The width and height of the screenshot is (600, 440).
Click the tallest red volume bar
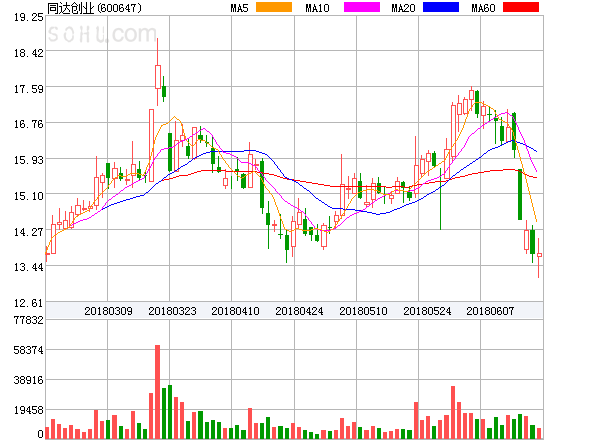157,392
